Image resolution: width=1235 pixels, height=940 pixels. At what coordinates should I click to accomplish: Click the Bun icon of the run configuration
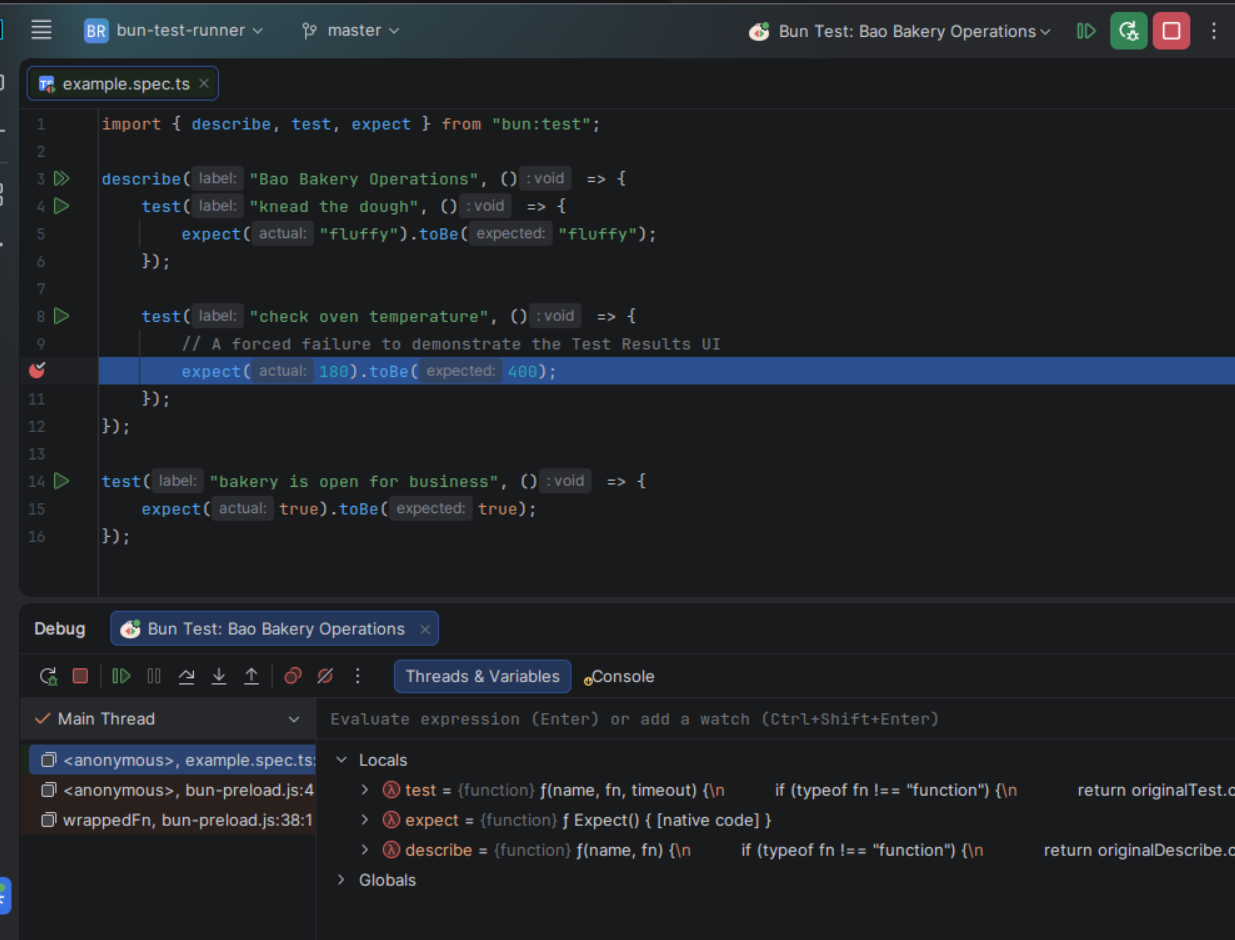coord(759,31)
